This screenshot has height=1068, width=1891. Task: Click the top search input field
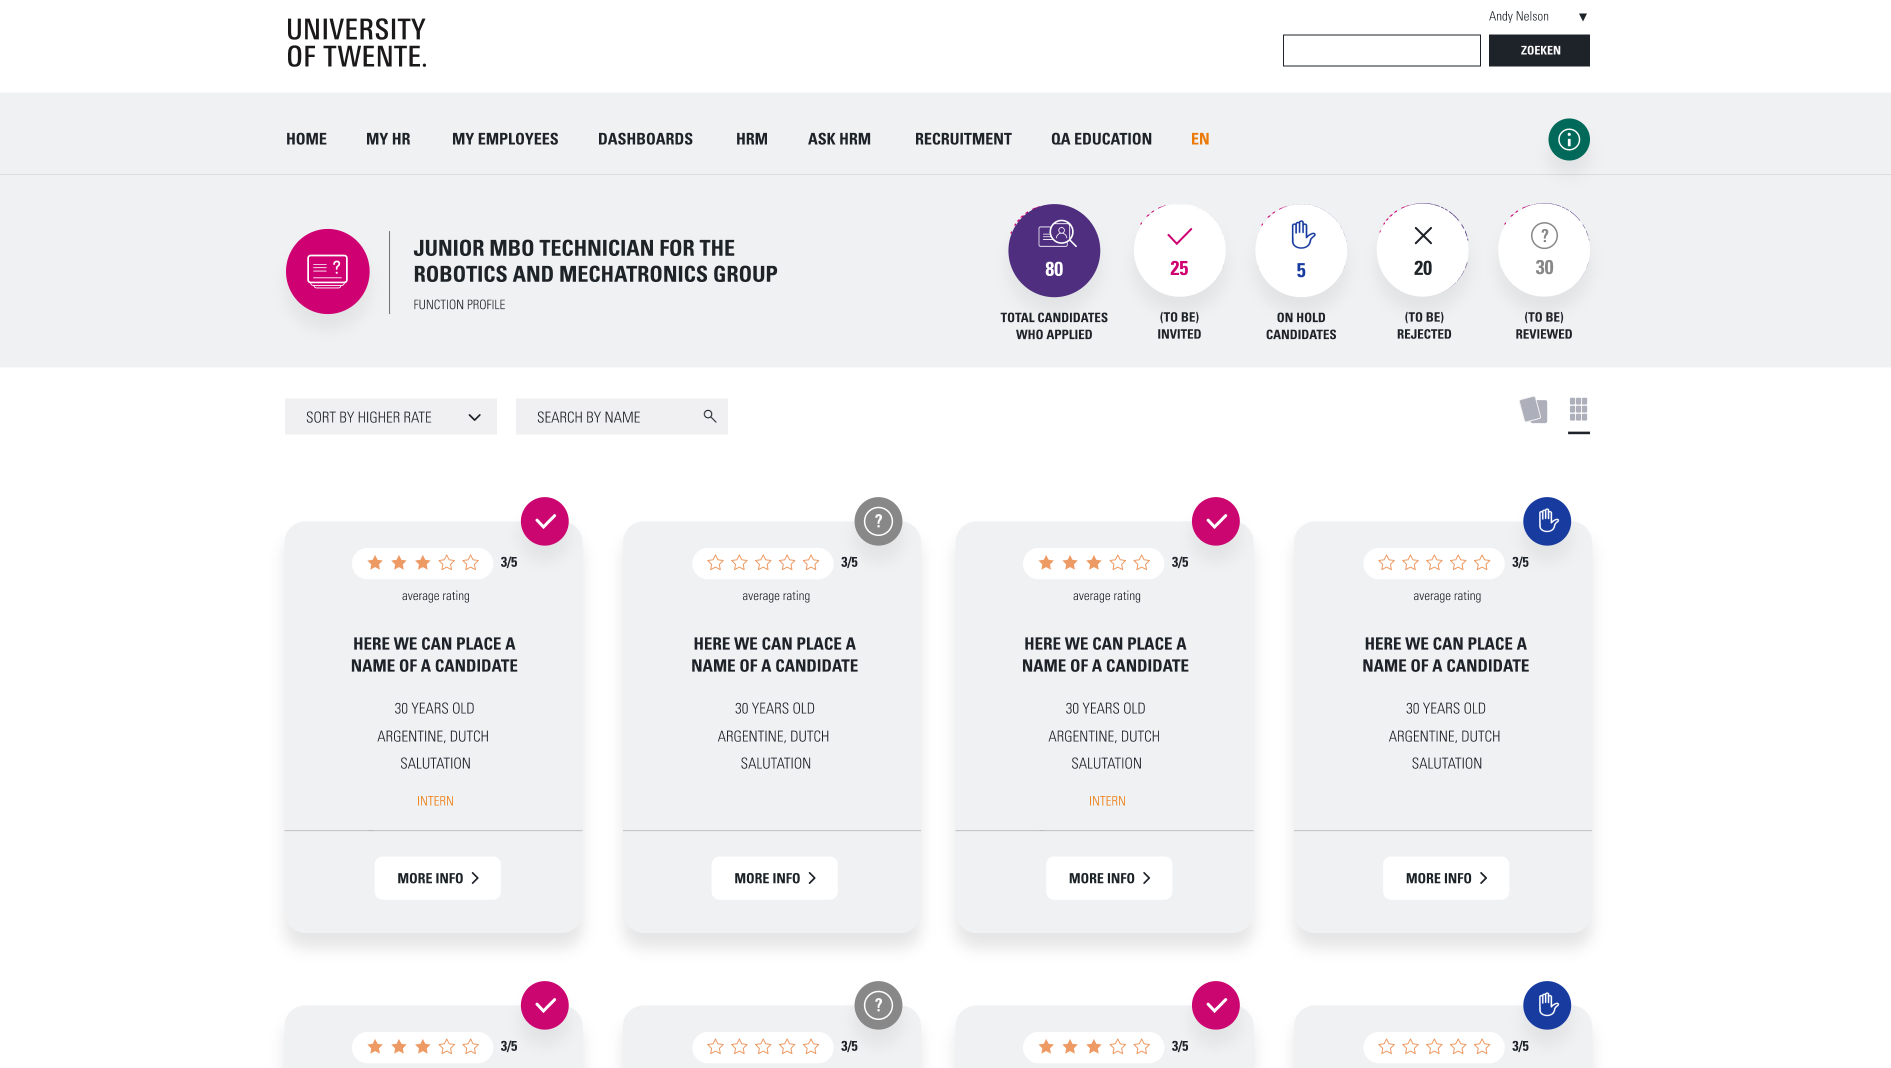click(1381, 51)
